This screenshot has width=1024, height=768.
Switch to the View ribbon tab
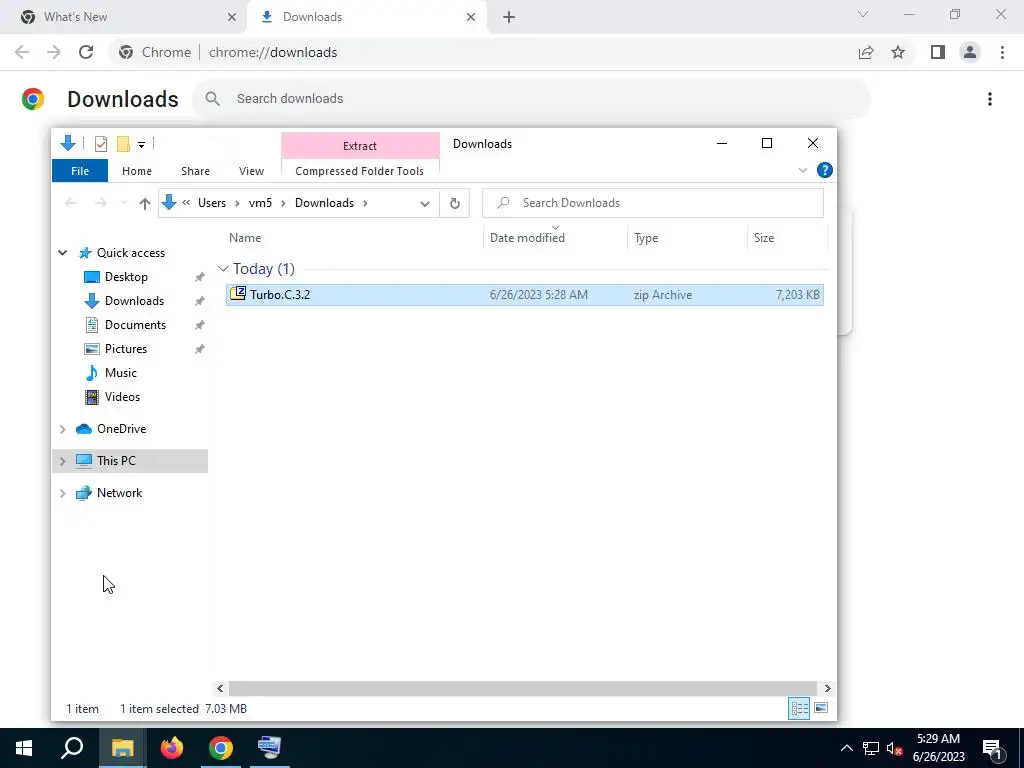coord(251,171)
